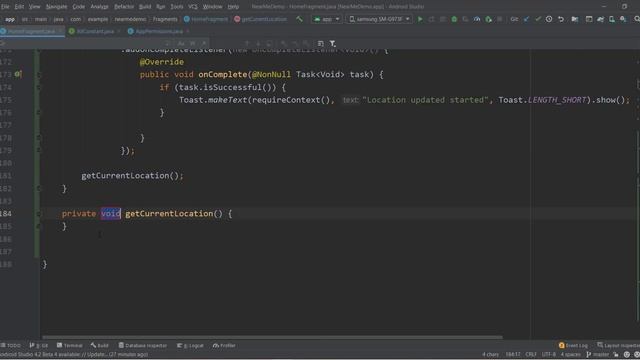
Task: Show Git history clock icon
Action: pos(549,19)
